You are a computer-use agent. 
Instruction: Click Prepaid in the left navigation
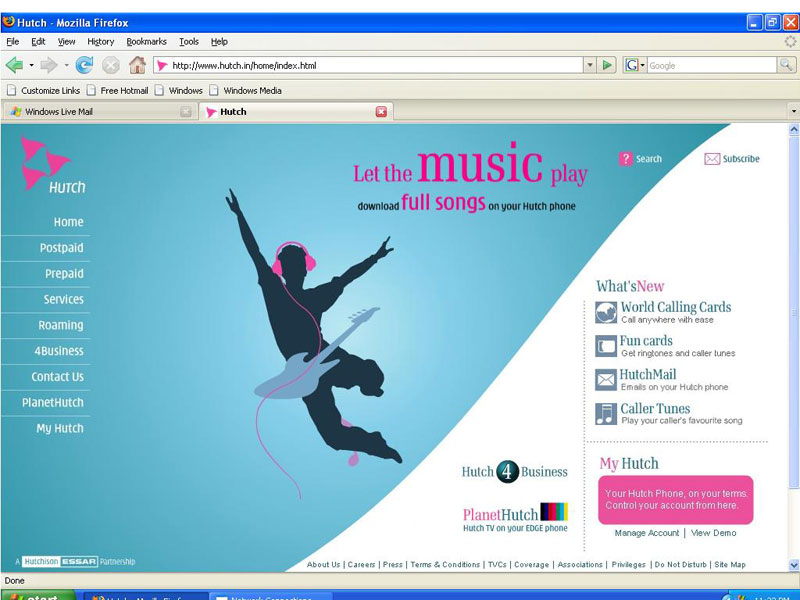64,274
